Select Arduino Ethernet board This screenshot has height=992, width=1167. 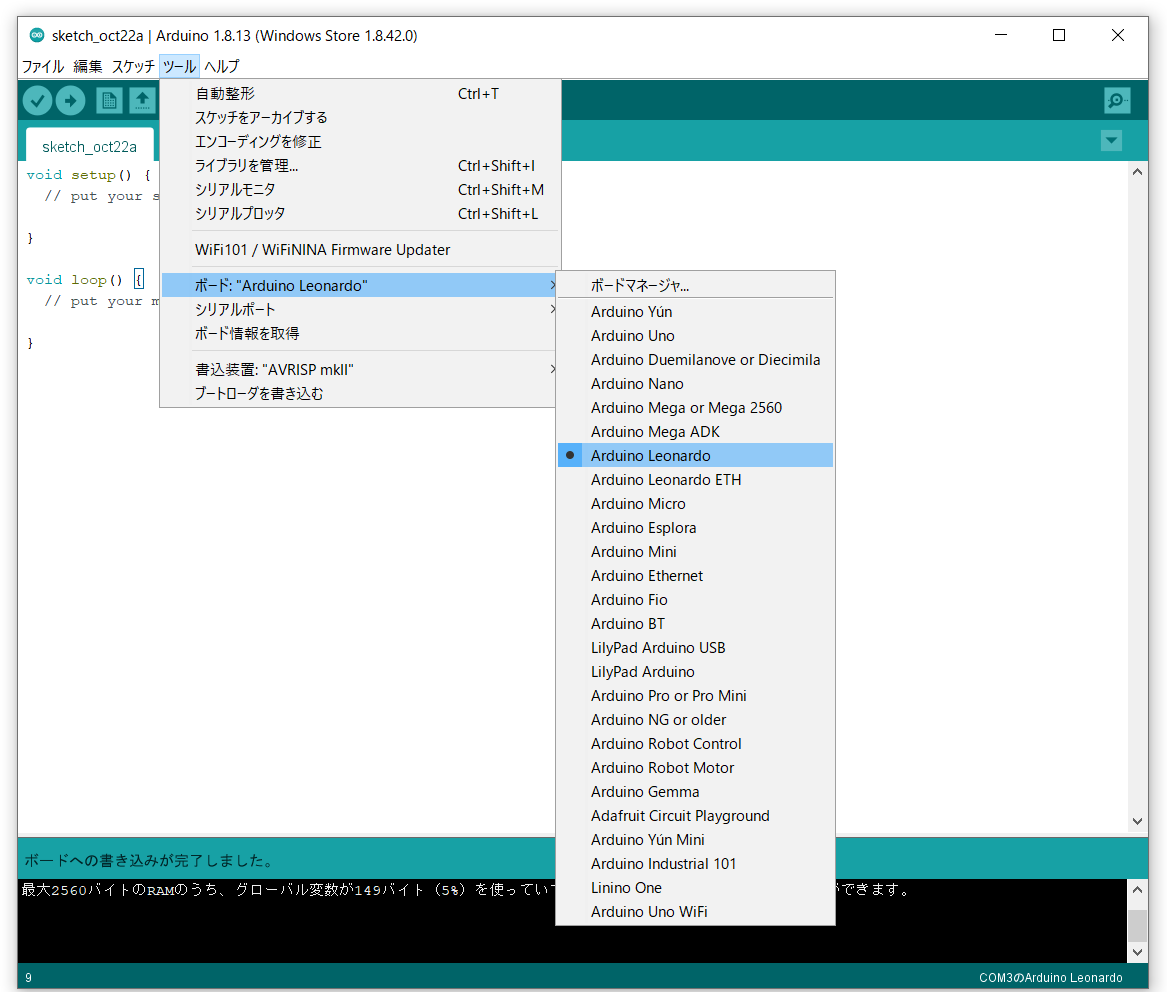[x=695, y=575]
